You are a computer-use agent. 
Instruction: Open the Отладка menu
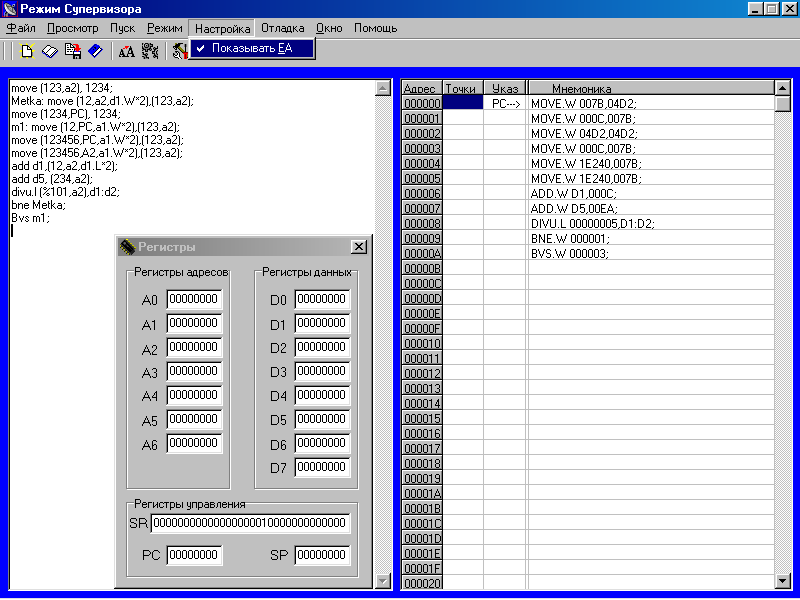pyautogui.click(x=283, y=28)
